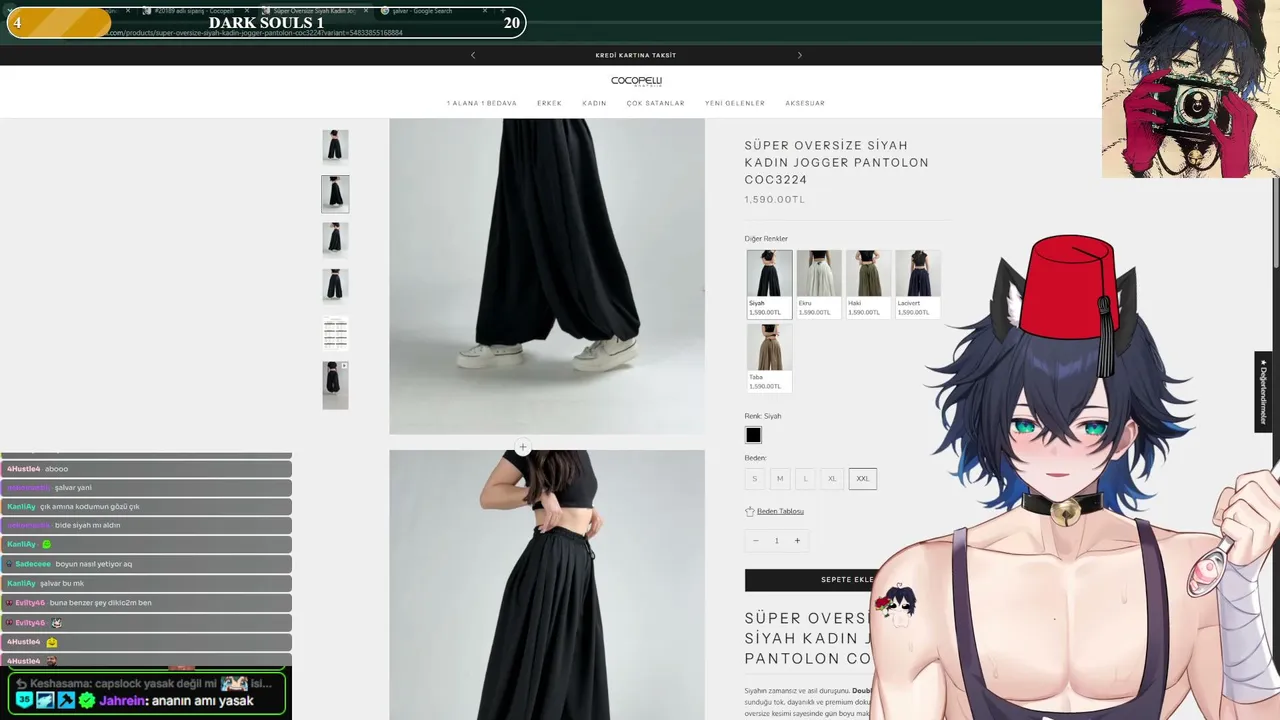
Task: Click the hammer moderator badge beside Jahrein
Action: point(66,701)
